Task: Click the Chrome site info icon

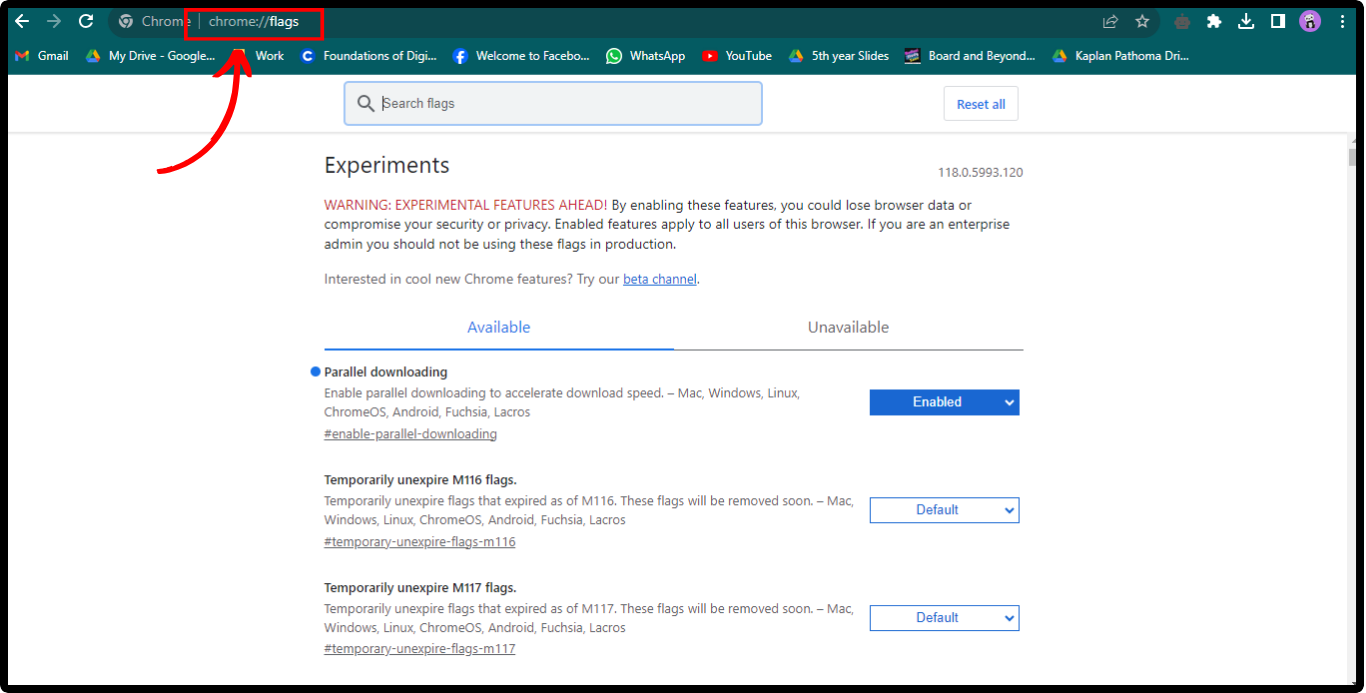Action: click(x=126, y=21)
